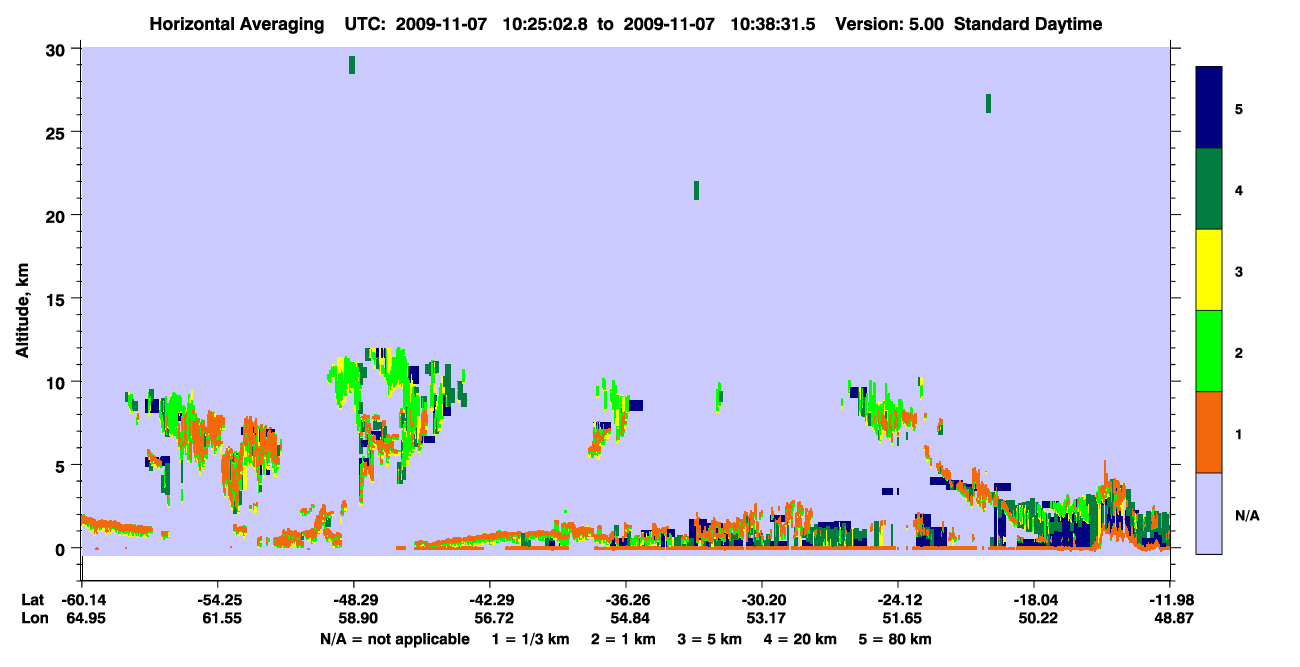Click the 'Lat' row label
Viewport: 1300px width, 667px height.
[x=33, y=600]
